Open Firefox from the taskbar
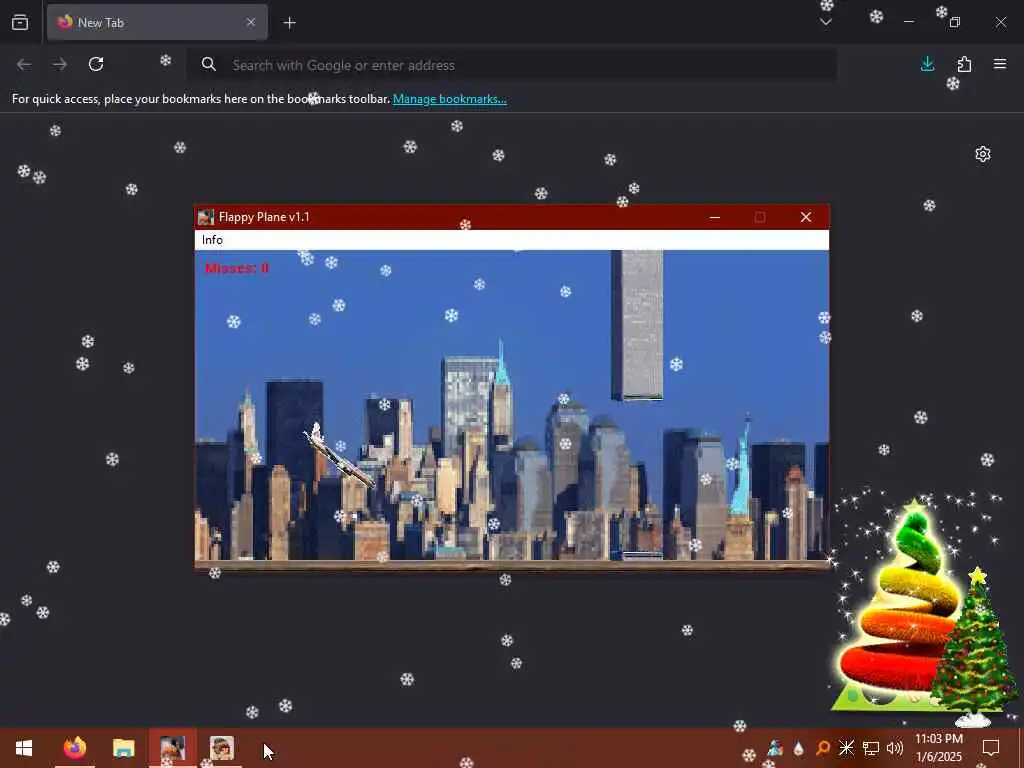Image resolution: width=1024 pixels, height=768 pixels. pos(74,748)
